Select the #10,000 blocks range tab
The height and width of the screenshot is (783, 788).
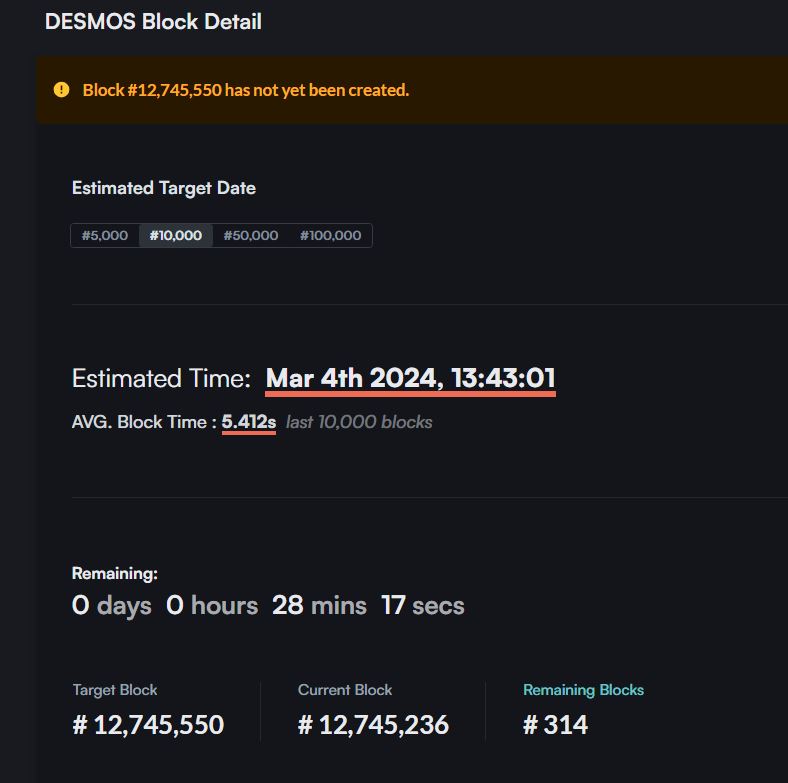[x=176, y=235]
